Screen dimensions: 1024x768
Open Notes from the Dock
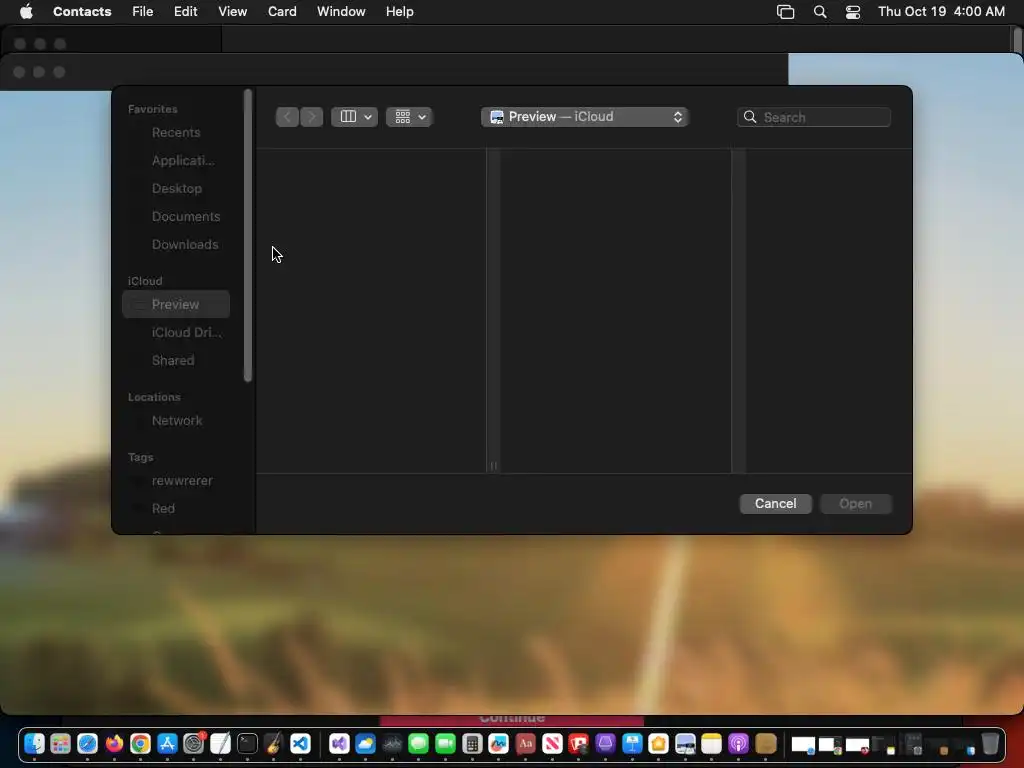click(x=712, y=744)
